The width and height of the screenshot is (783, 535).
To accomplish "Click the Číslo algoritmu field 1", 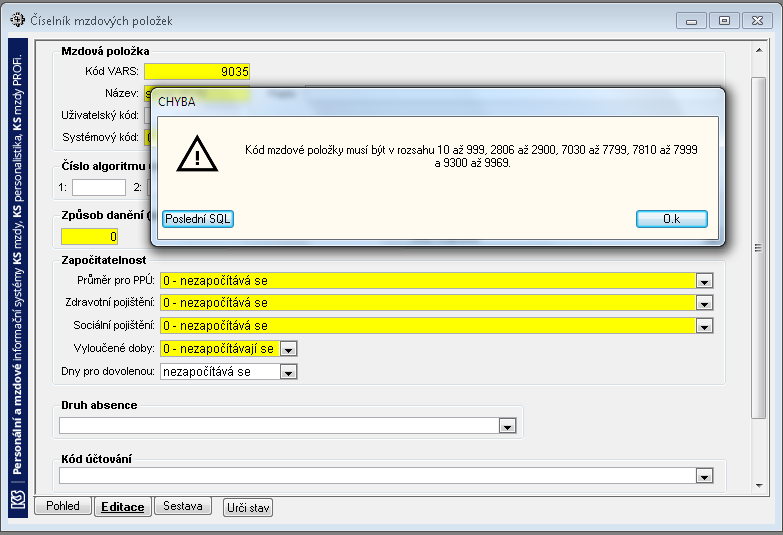I will (x=99, y=188).
